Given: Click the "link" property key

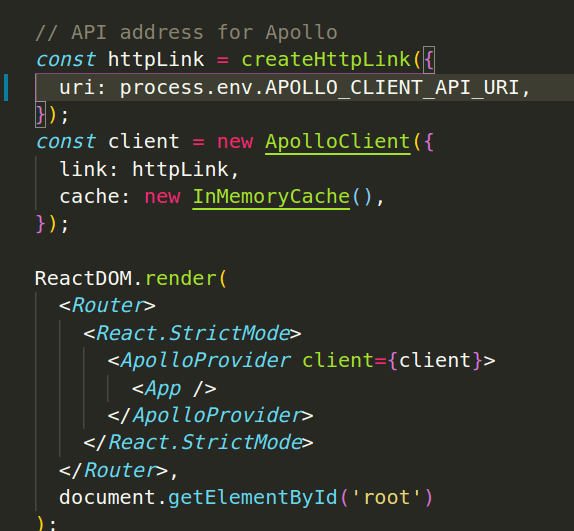Looking at the screenshot, I should pyautogui.click(x=84, y=169).
